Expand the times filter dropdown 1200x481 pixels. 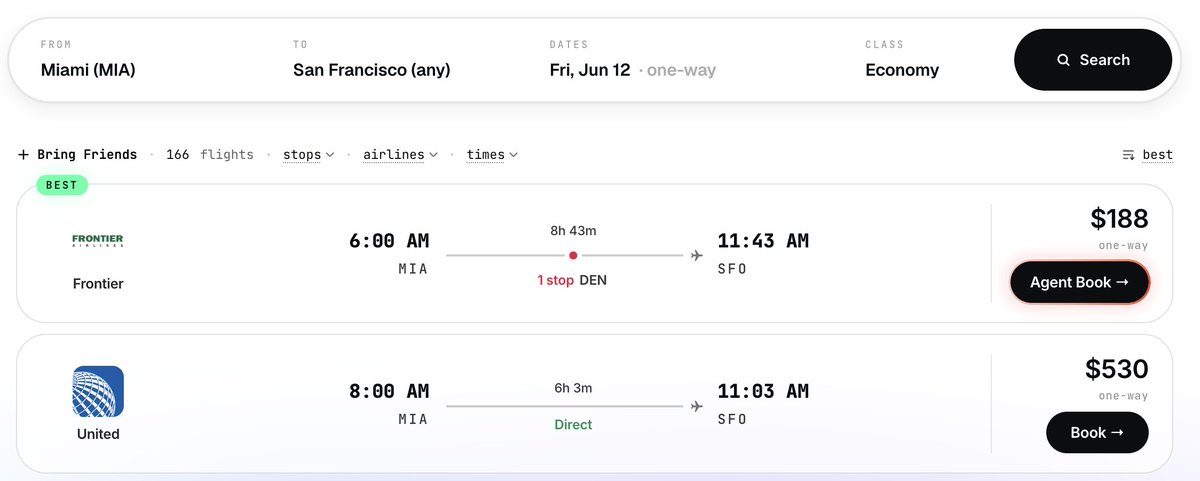pos(492,155)
